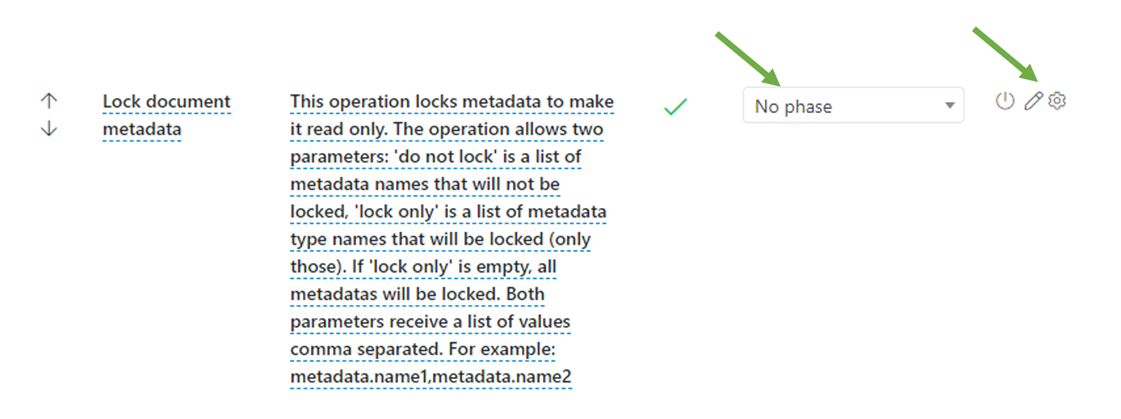
Task: Move the operation up with the up arrow
Action: pos(49,102)
